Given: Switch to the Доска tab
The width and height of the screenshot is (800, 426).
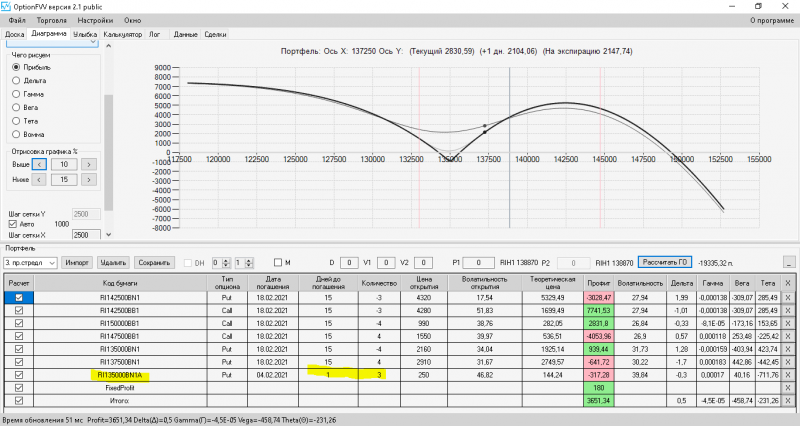Looking at the screenshot, I should 14,34.
